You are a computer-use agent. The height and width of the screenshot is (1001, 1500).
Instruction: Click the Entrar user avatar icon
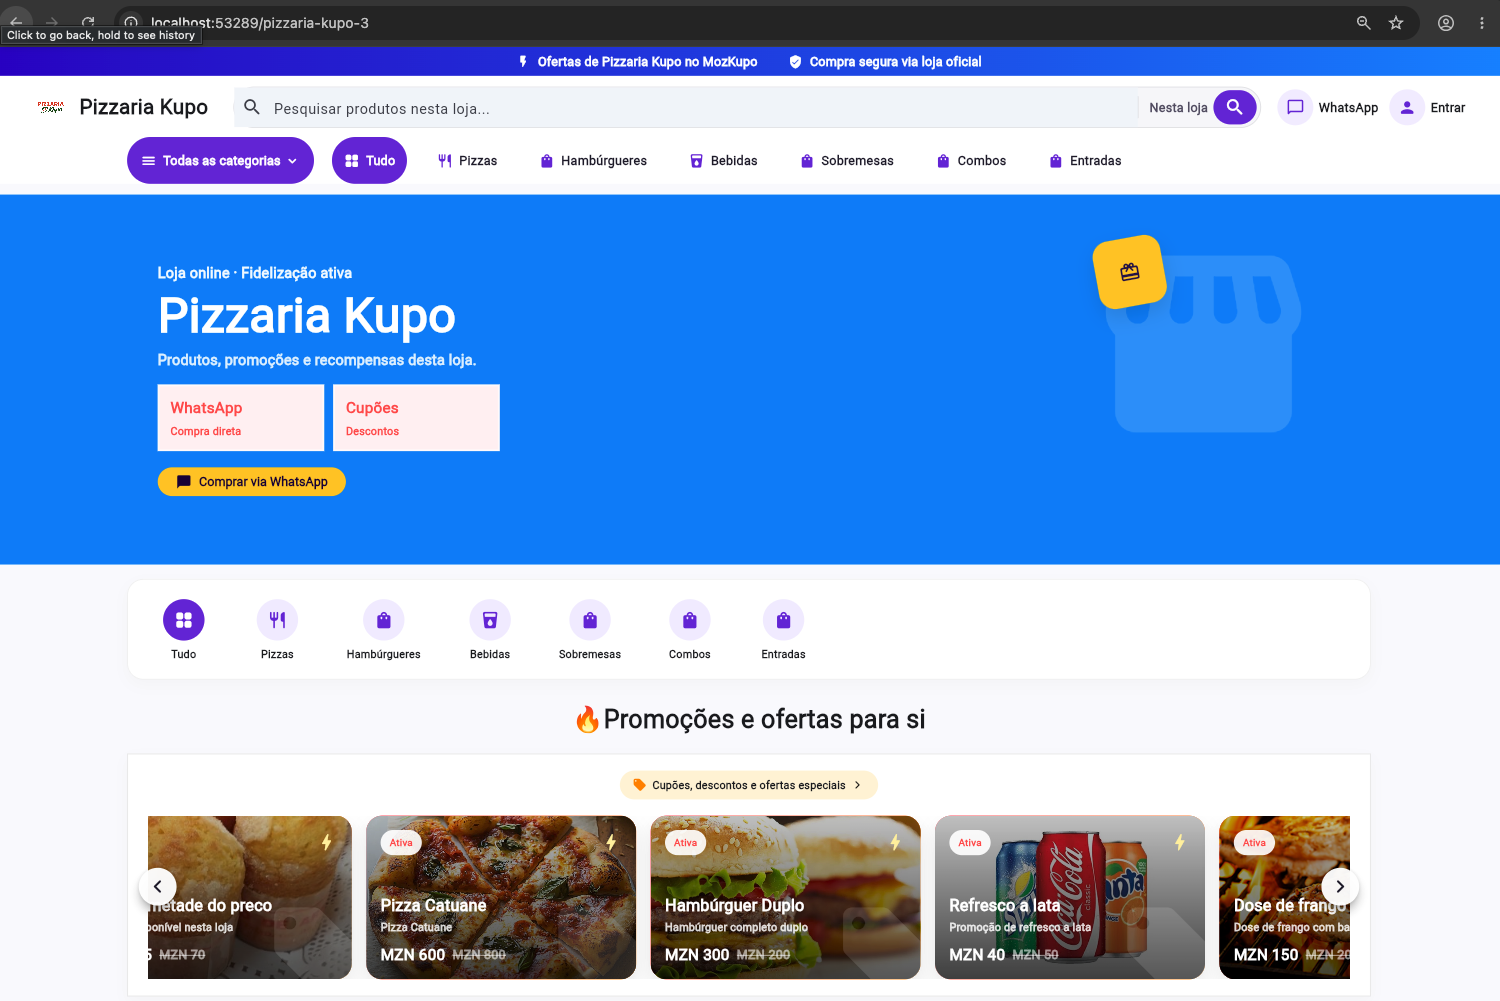click(1407, 107)
